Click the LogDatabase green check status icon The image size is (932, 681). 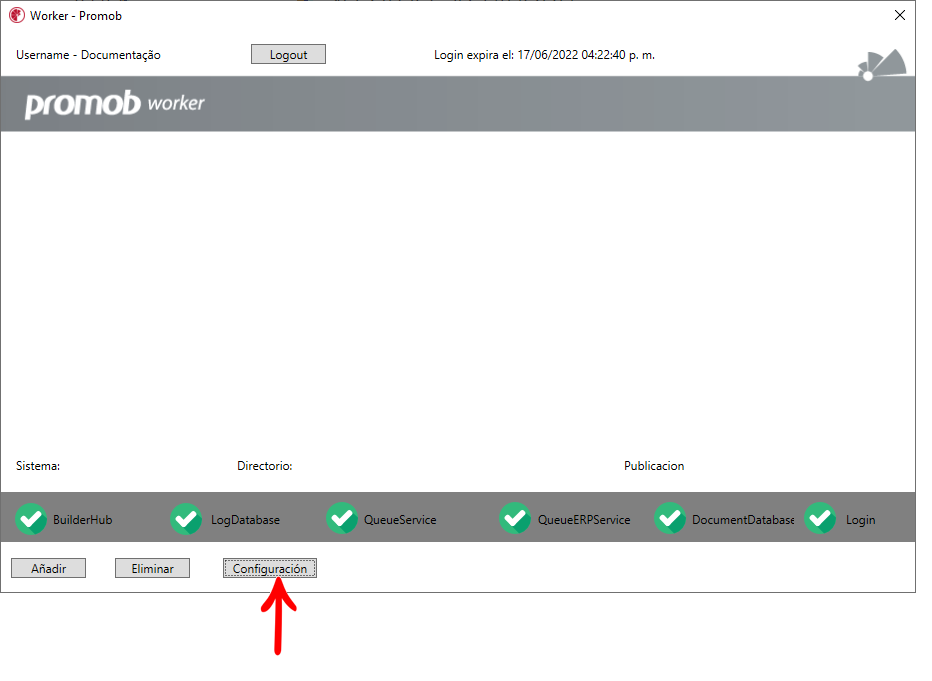pos(186,519)
